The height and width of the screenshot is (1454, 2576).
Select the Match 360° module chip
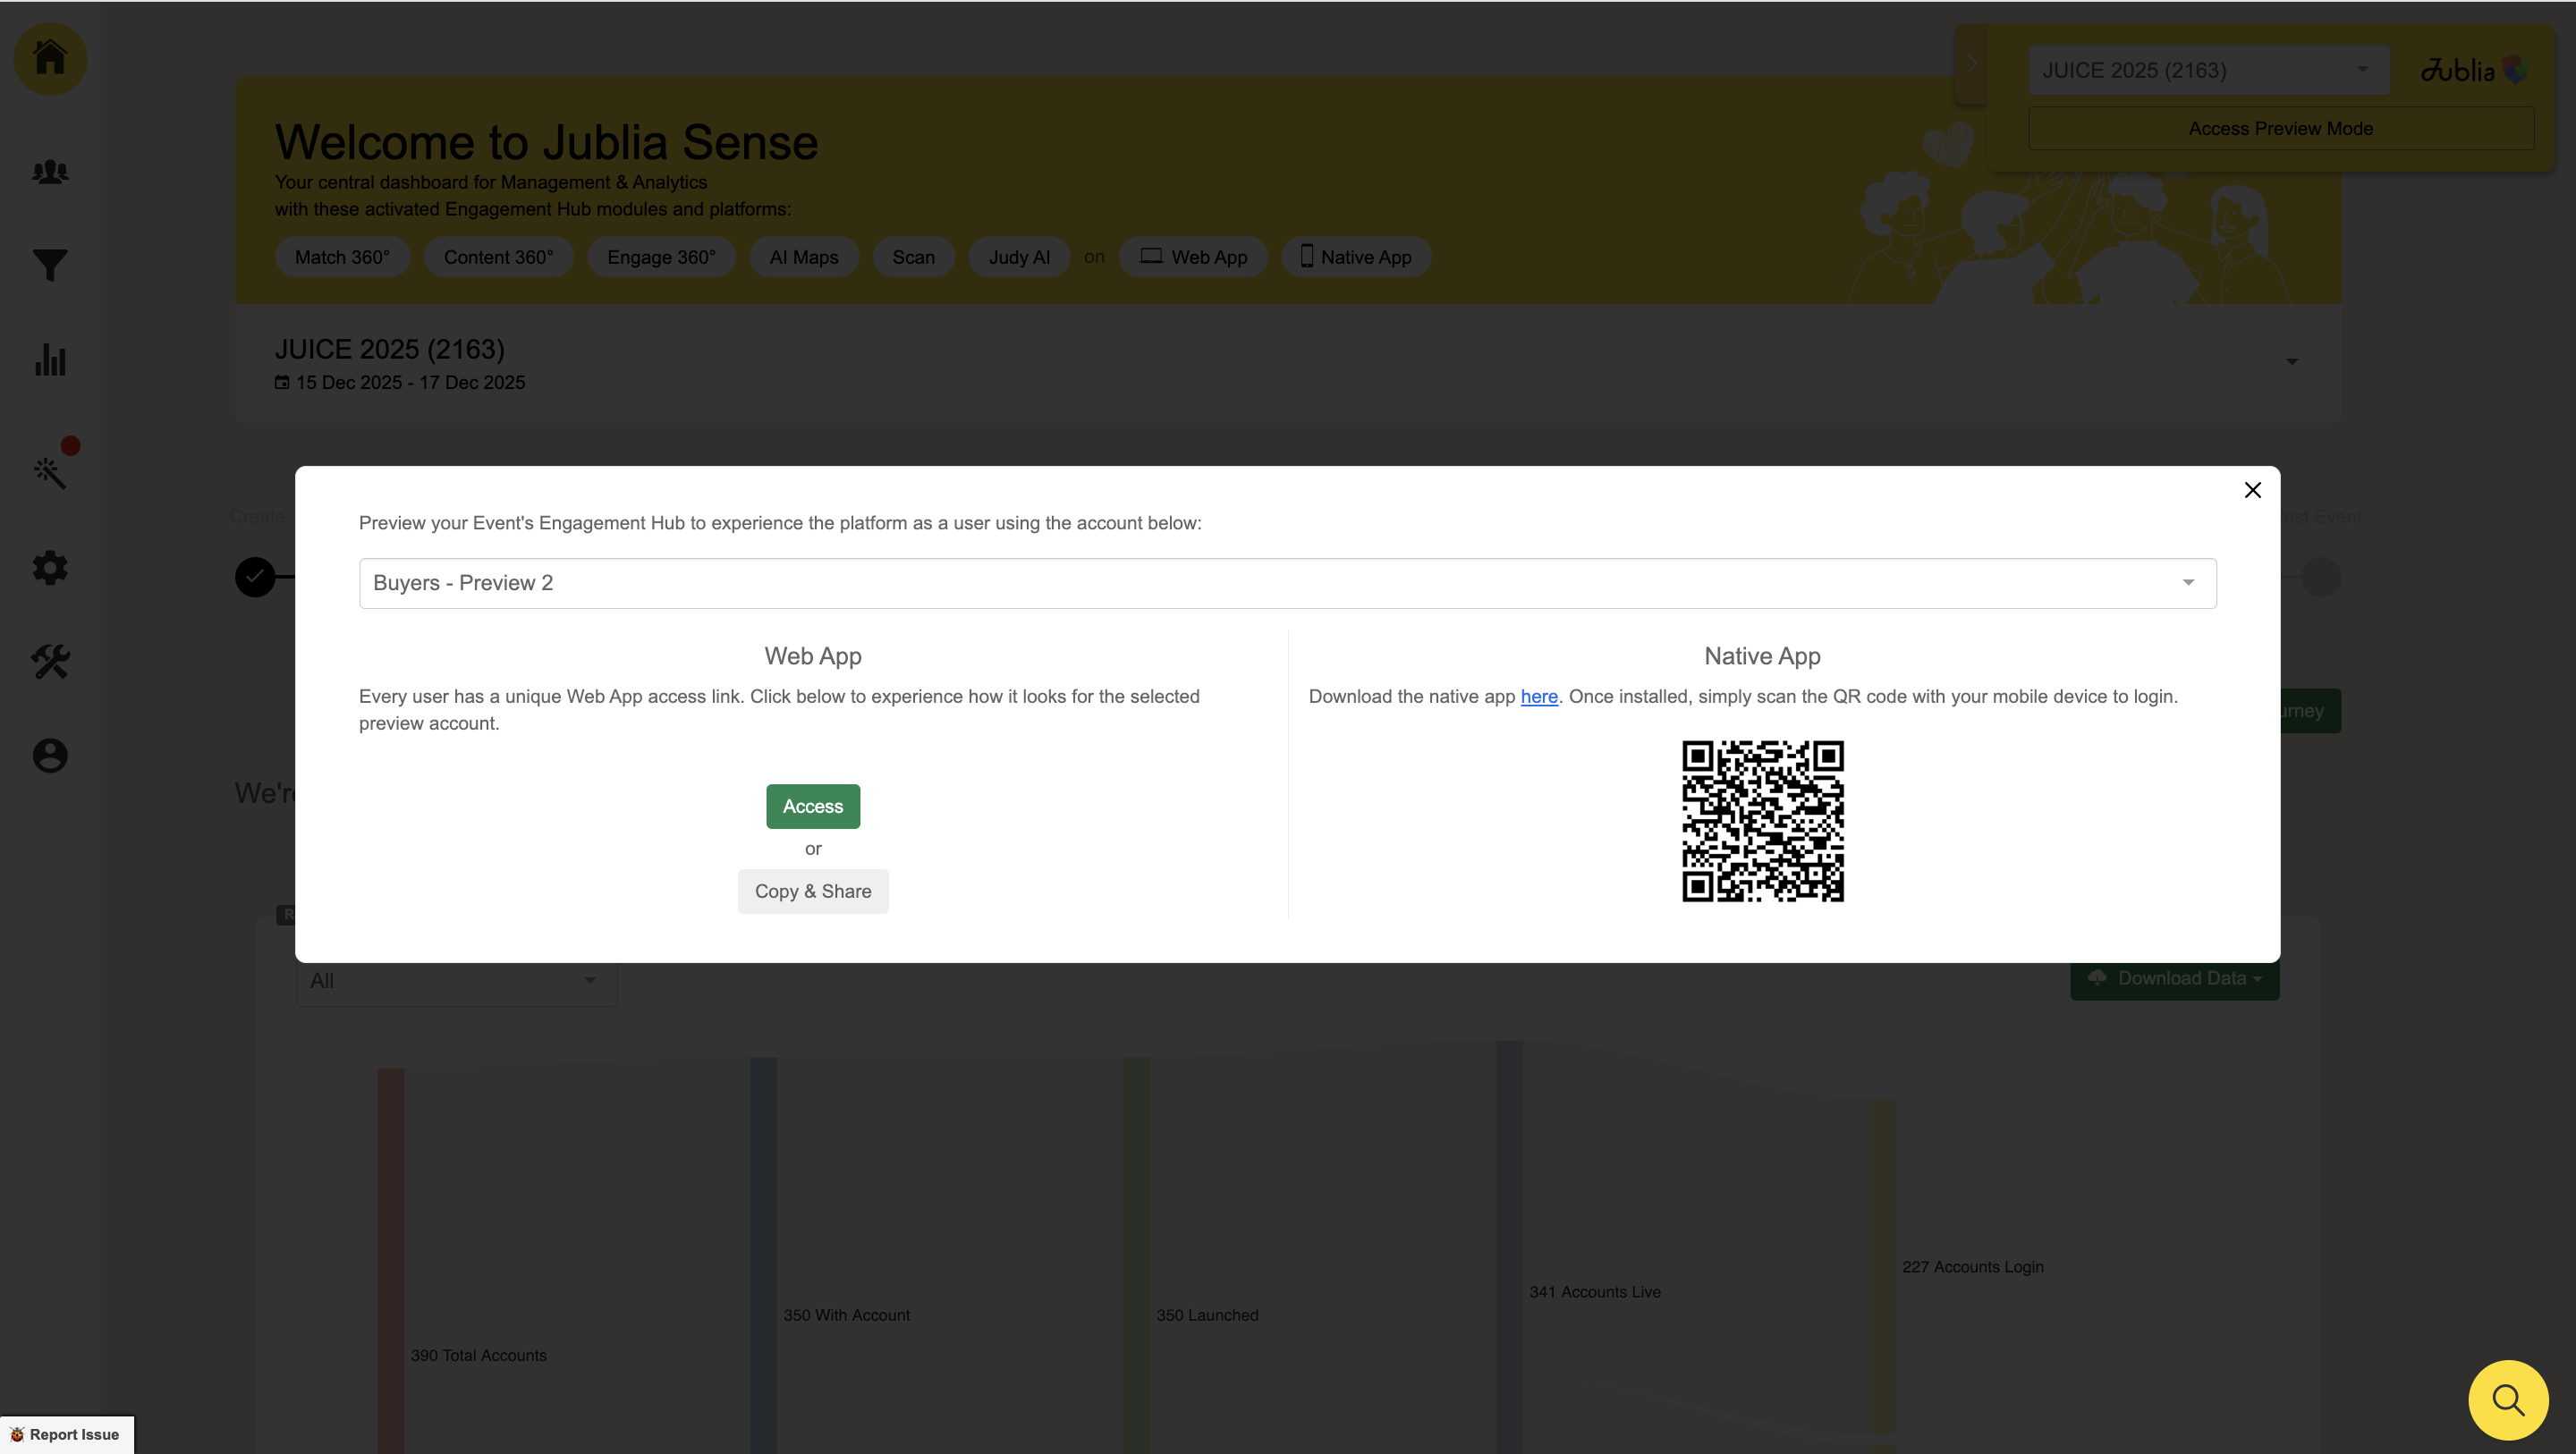pos(342,257)
